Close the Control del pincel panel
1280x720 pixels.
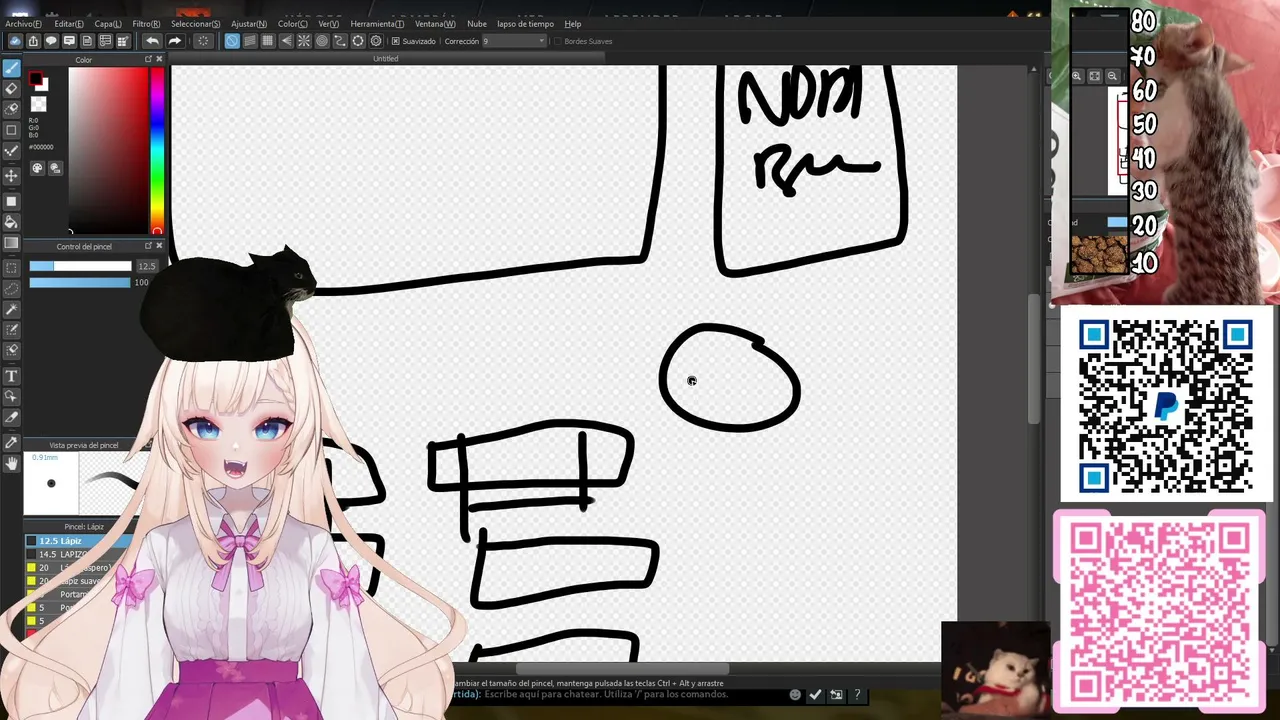(x=159, y=246)
